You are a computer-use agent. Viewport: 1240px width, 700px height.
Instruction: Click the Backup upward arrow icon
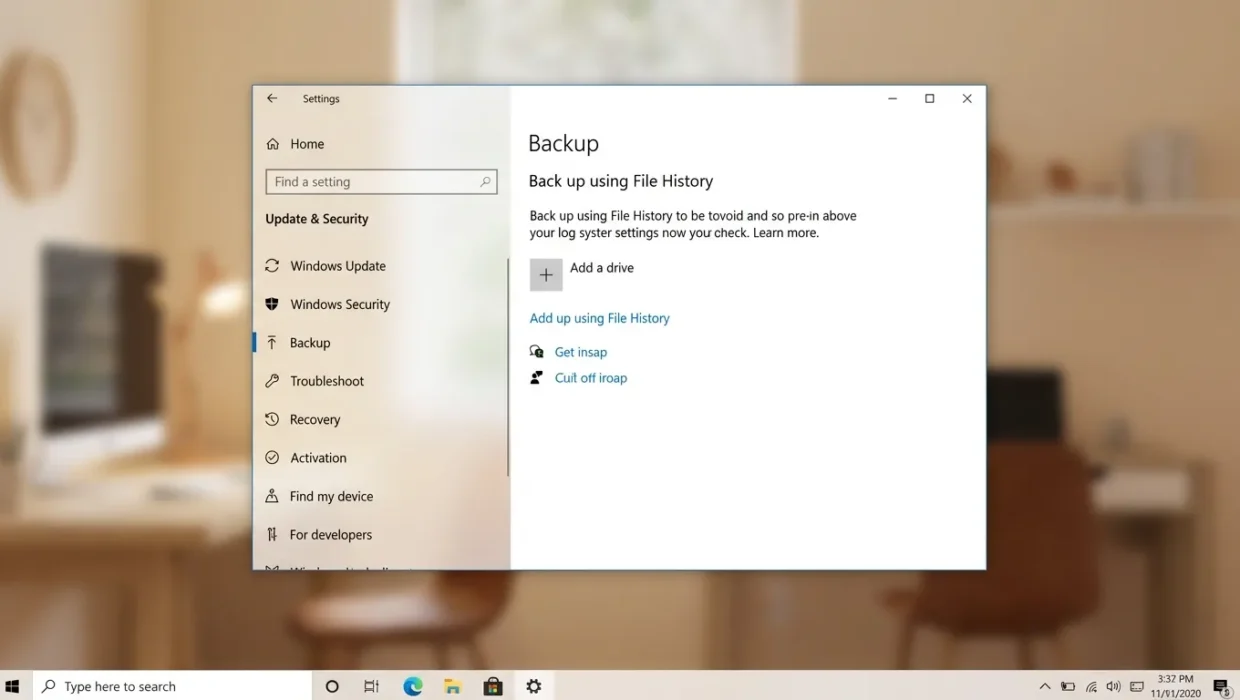point(272,343)
